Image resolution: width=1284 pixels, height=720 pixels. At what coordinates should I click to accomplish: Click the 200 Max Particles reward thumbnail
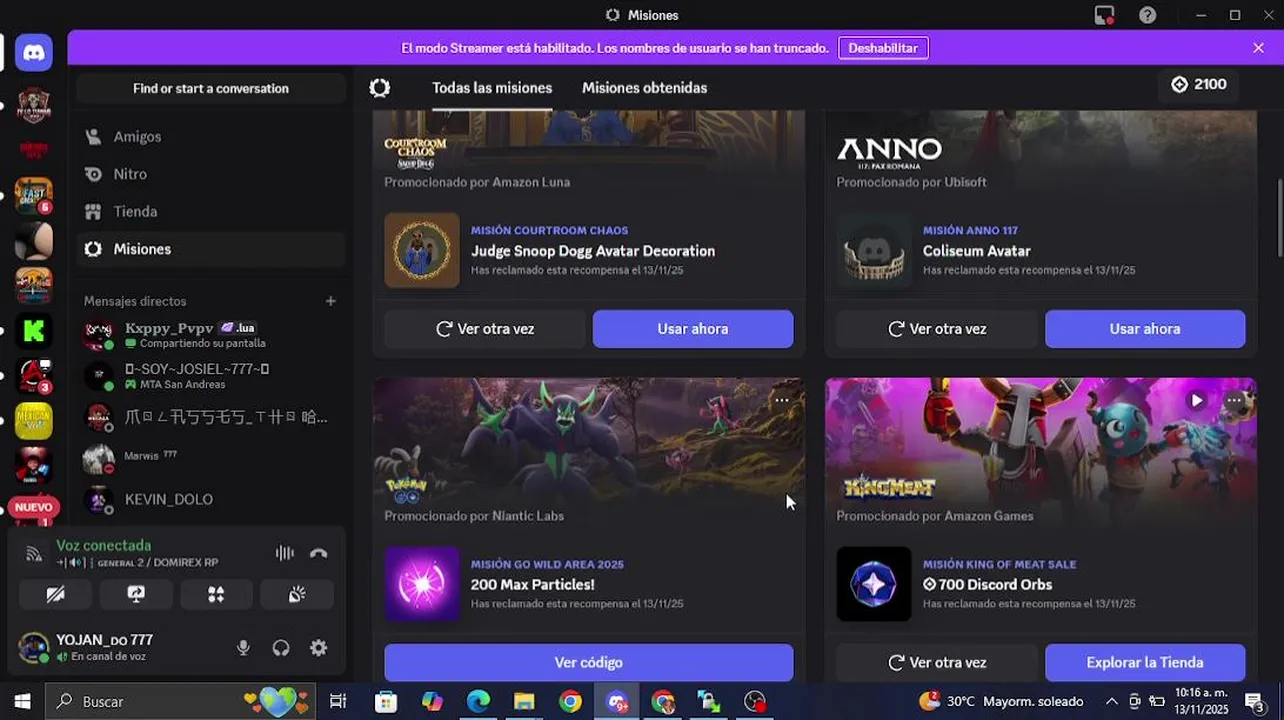pyautogui.click(x=422, y=584)
